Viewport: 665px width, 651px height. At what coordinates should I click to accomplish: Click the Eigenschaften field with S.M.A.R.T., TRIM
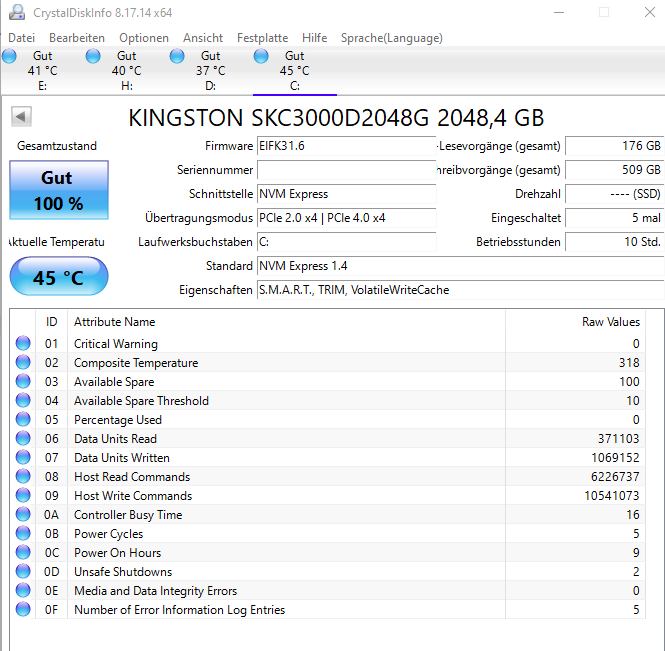(x=460, y=290)
